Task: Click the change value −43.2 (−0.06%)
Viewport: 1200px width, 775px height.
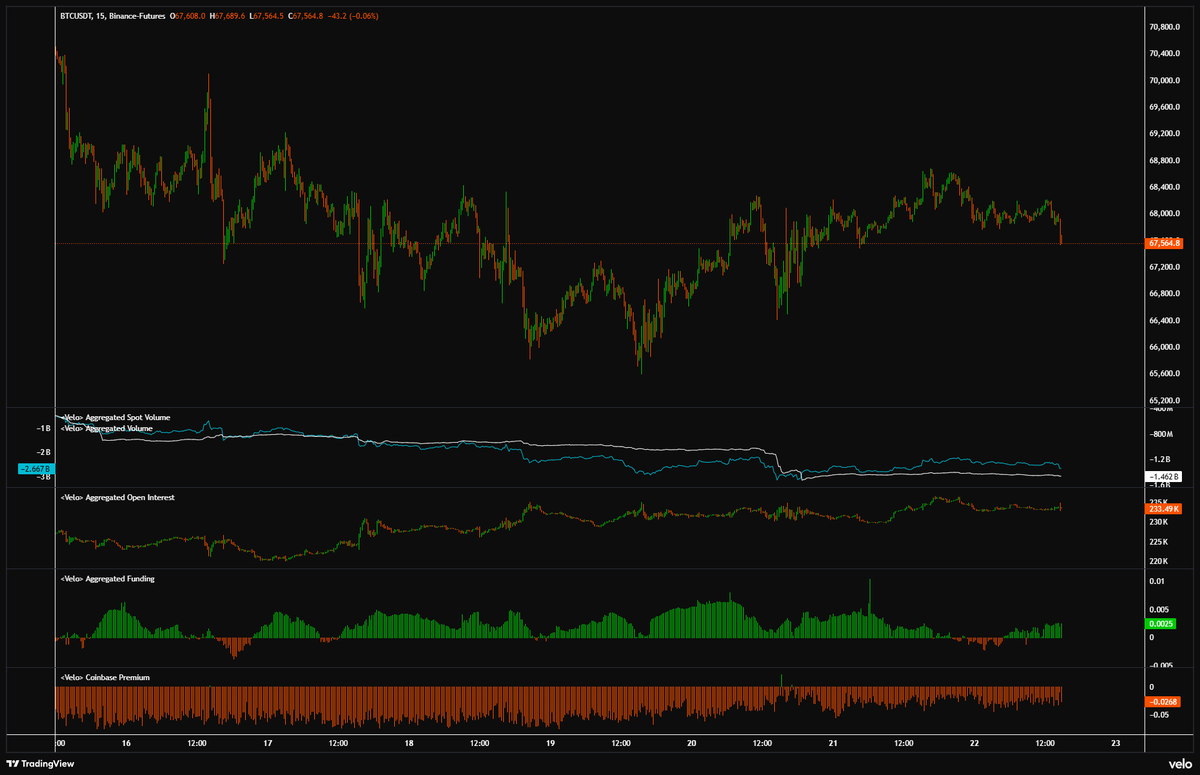Action: (354, 17)
